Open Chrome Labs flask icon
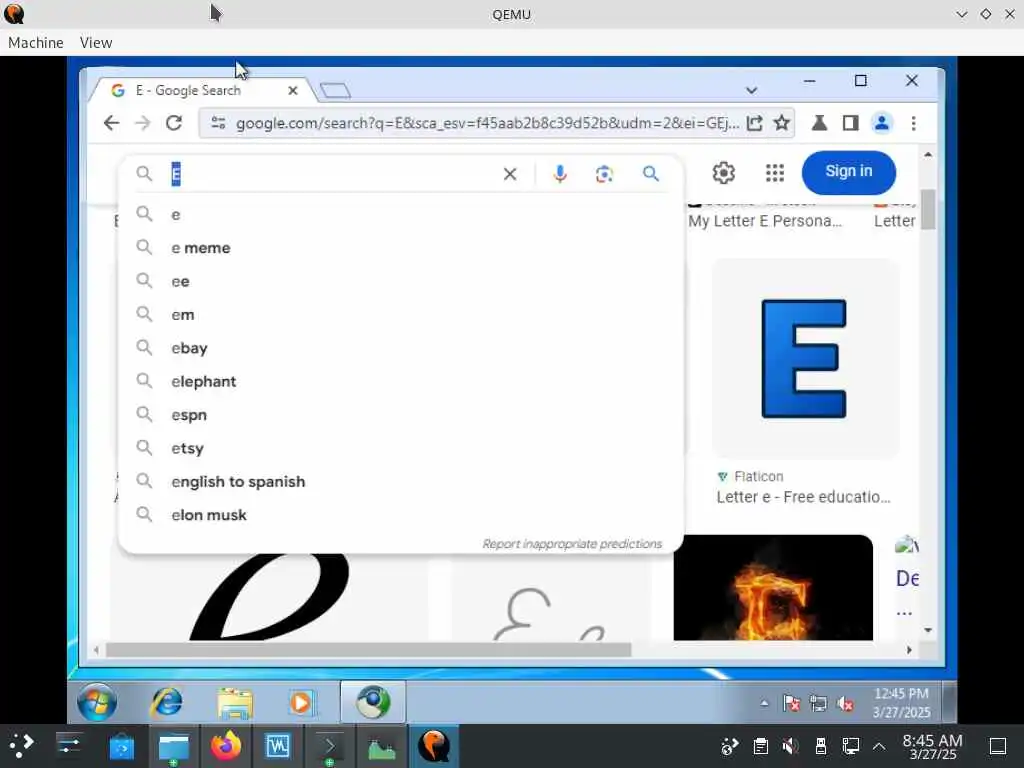1024x768 pixels. coord(819,123)
